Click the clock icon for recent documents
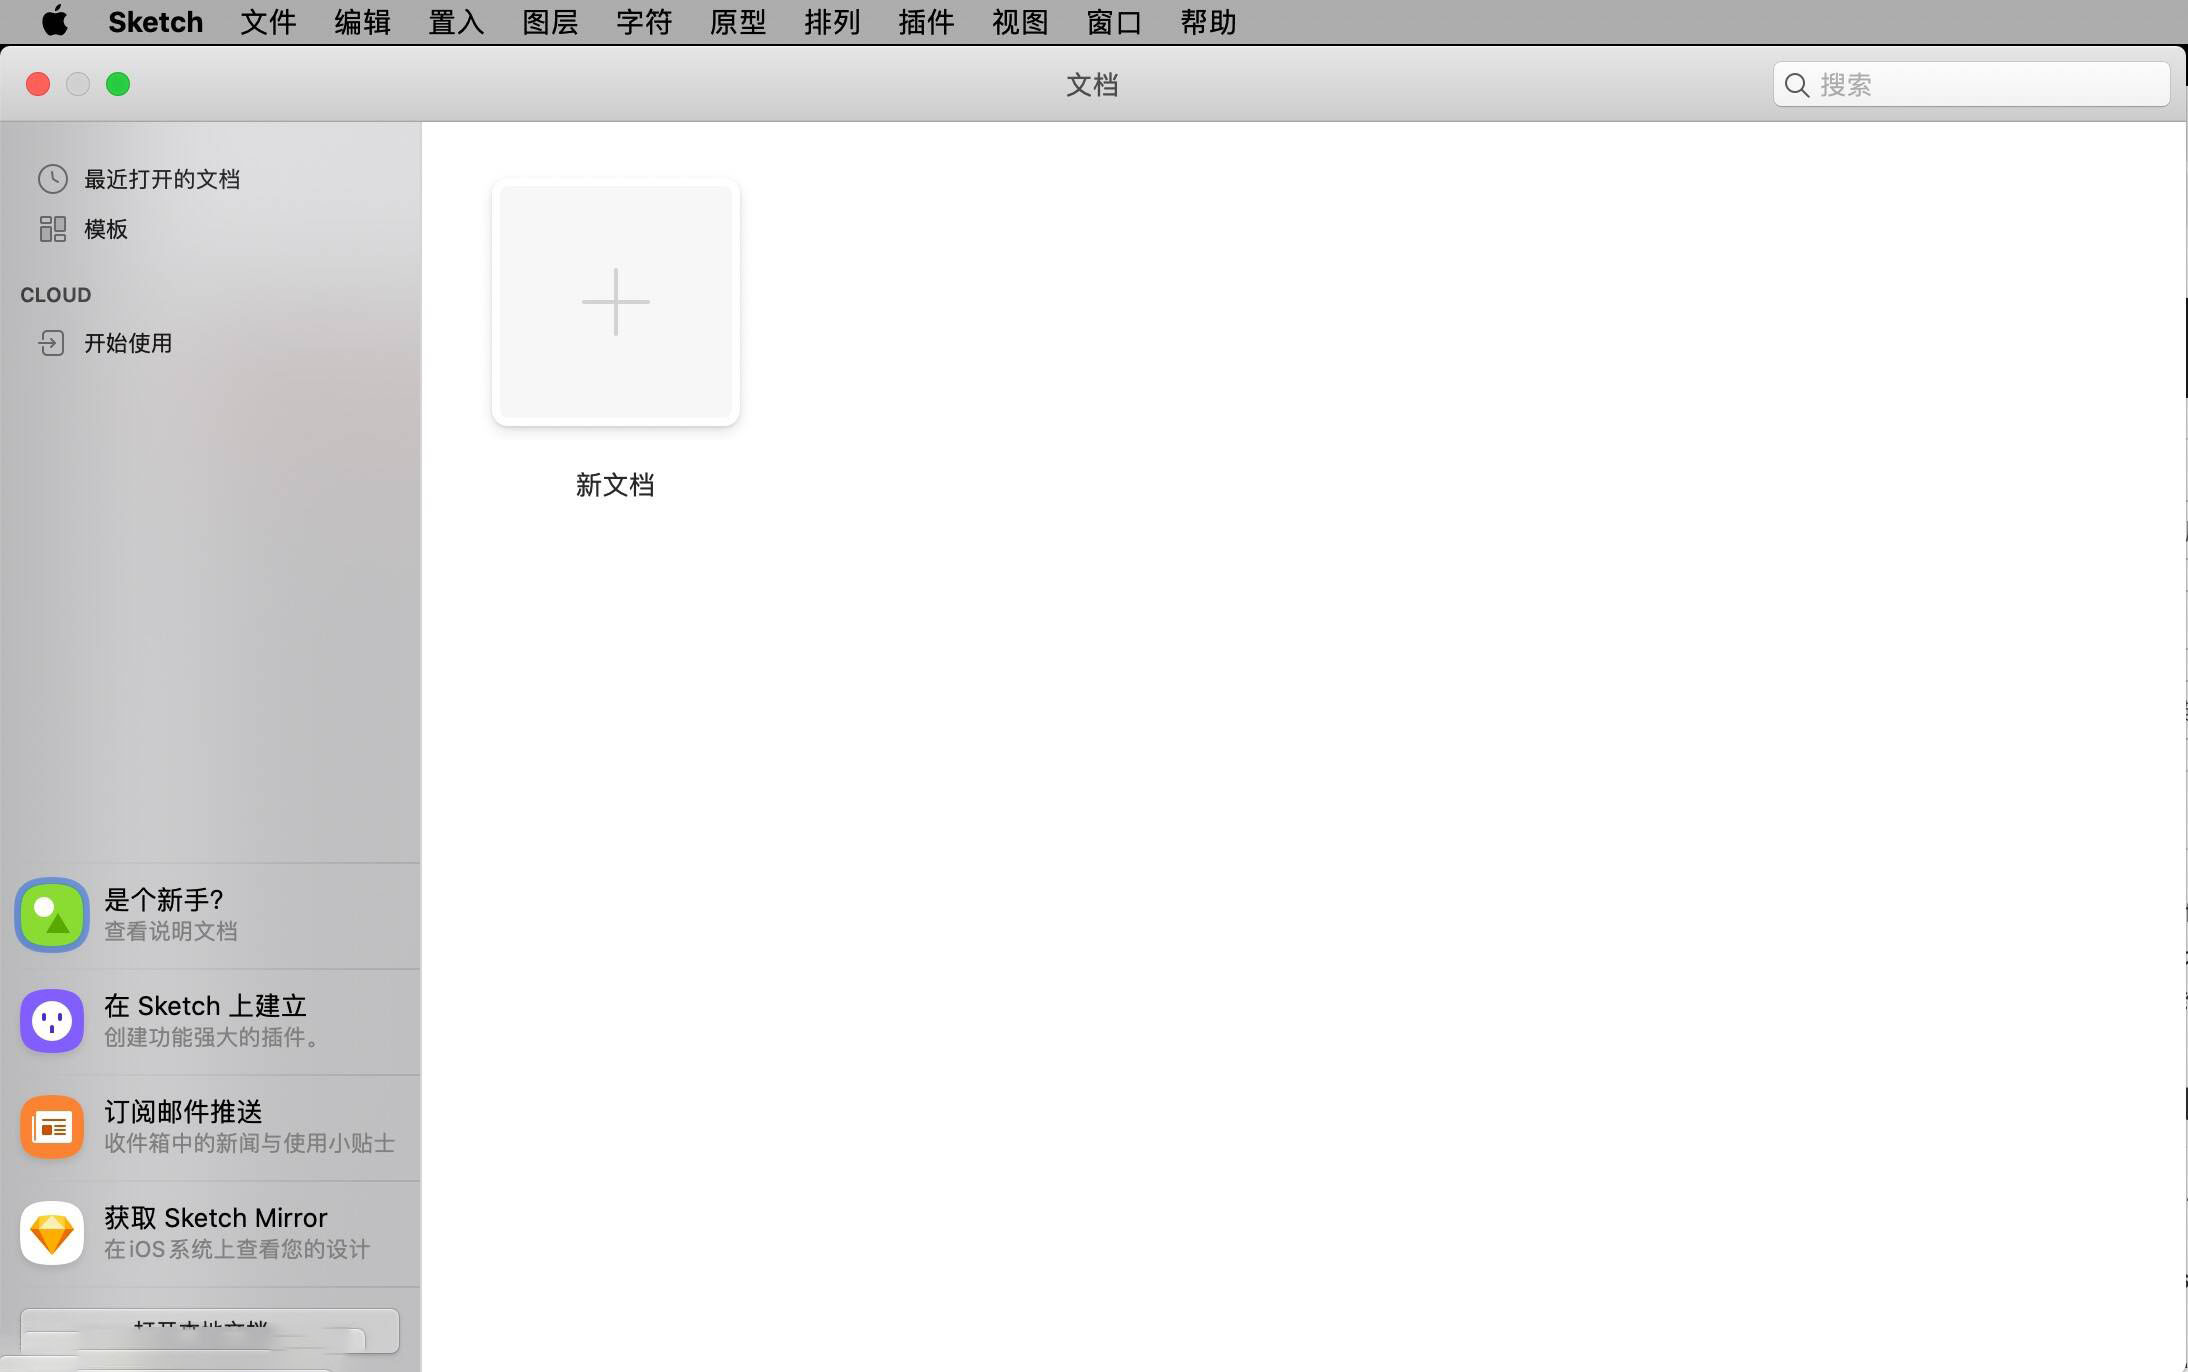 pyautogui.click(x=53, y=179)
